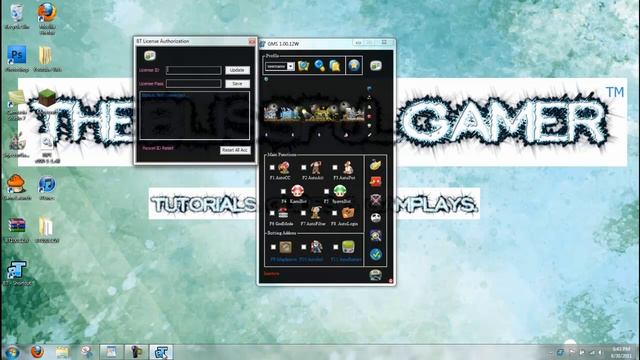Click the magnifier search icon in Profile

point(320,66)
